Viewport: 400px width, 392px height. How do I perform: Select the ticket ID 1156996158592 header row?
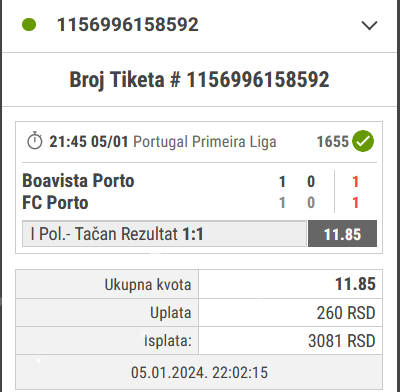200,25
